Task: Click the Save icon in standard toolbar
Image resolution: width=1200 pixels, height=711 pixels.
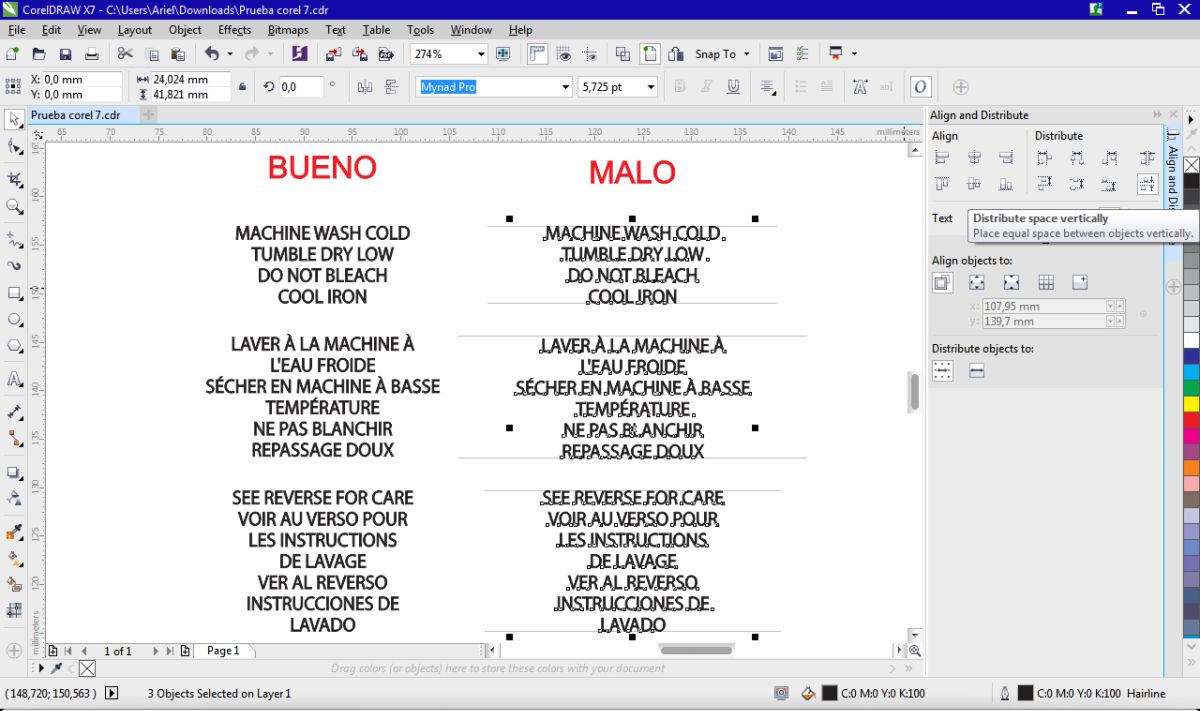Action: tap(65, 54)
